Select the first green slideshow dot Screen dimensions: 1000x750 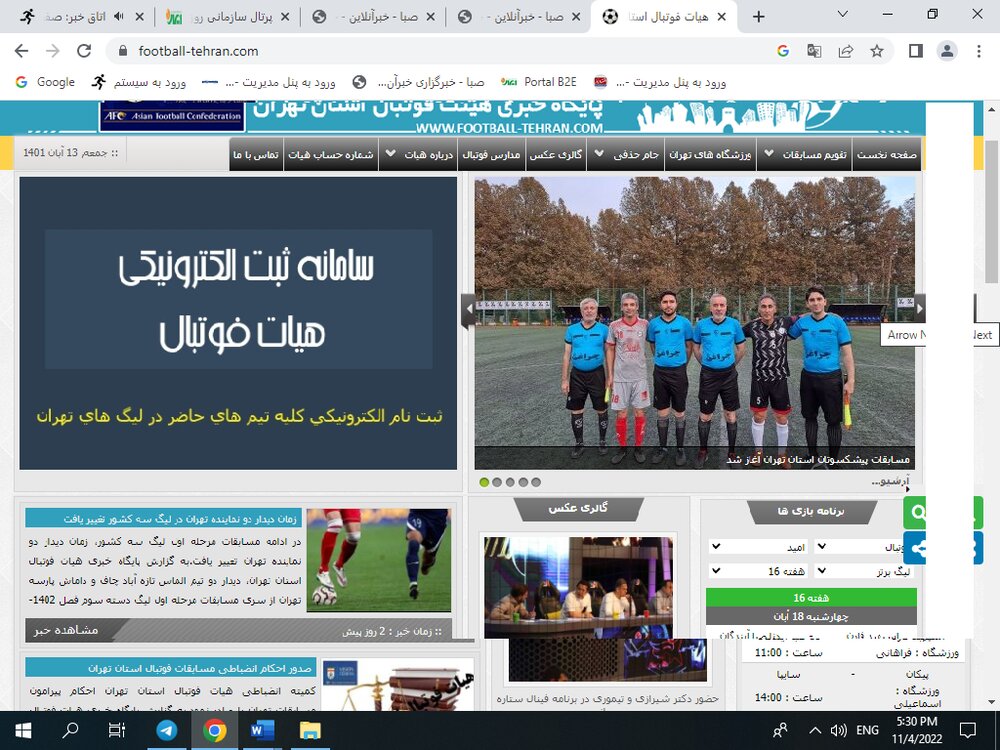click(x=485, y=482)
